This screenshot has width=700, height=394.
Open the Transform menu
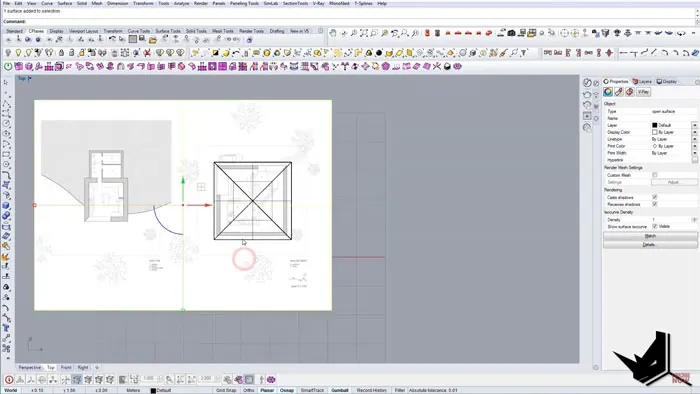coord(143,3)
